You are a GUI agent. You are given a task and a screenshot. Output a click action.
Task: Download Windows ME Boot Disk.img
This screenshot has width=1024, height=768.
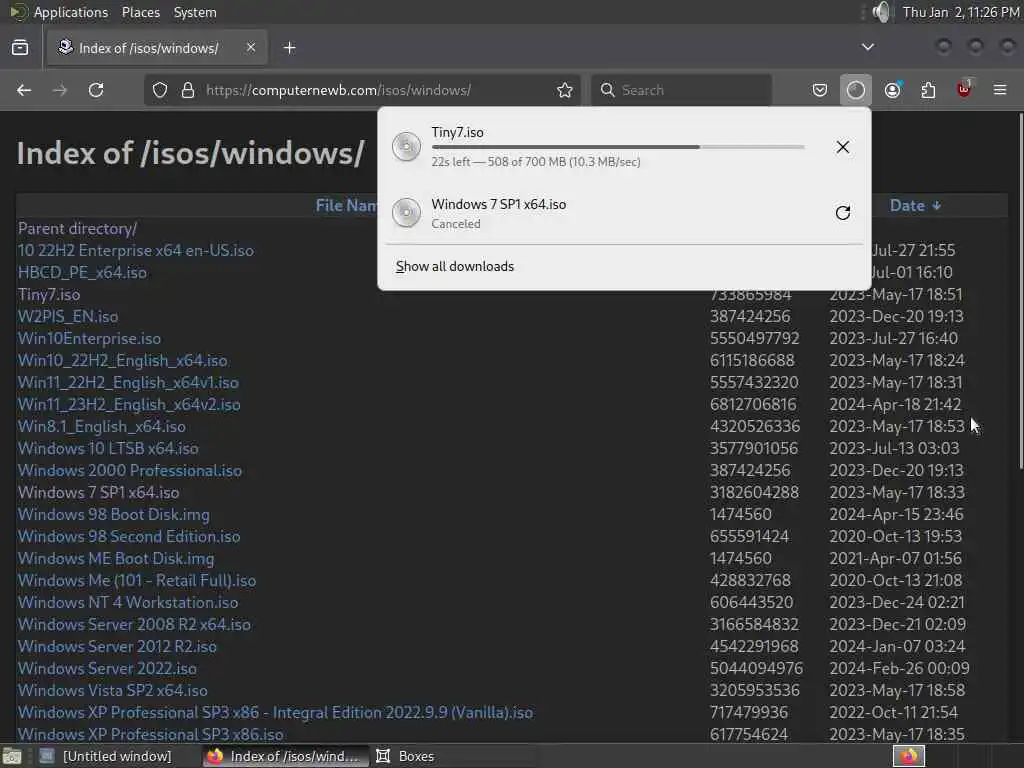pos(116,558)
